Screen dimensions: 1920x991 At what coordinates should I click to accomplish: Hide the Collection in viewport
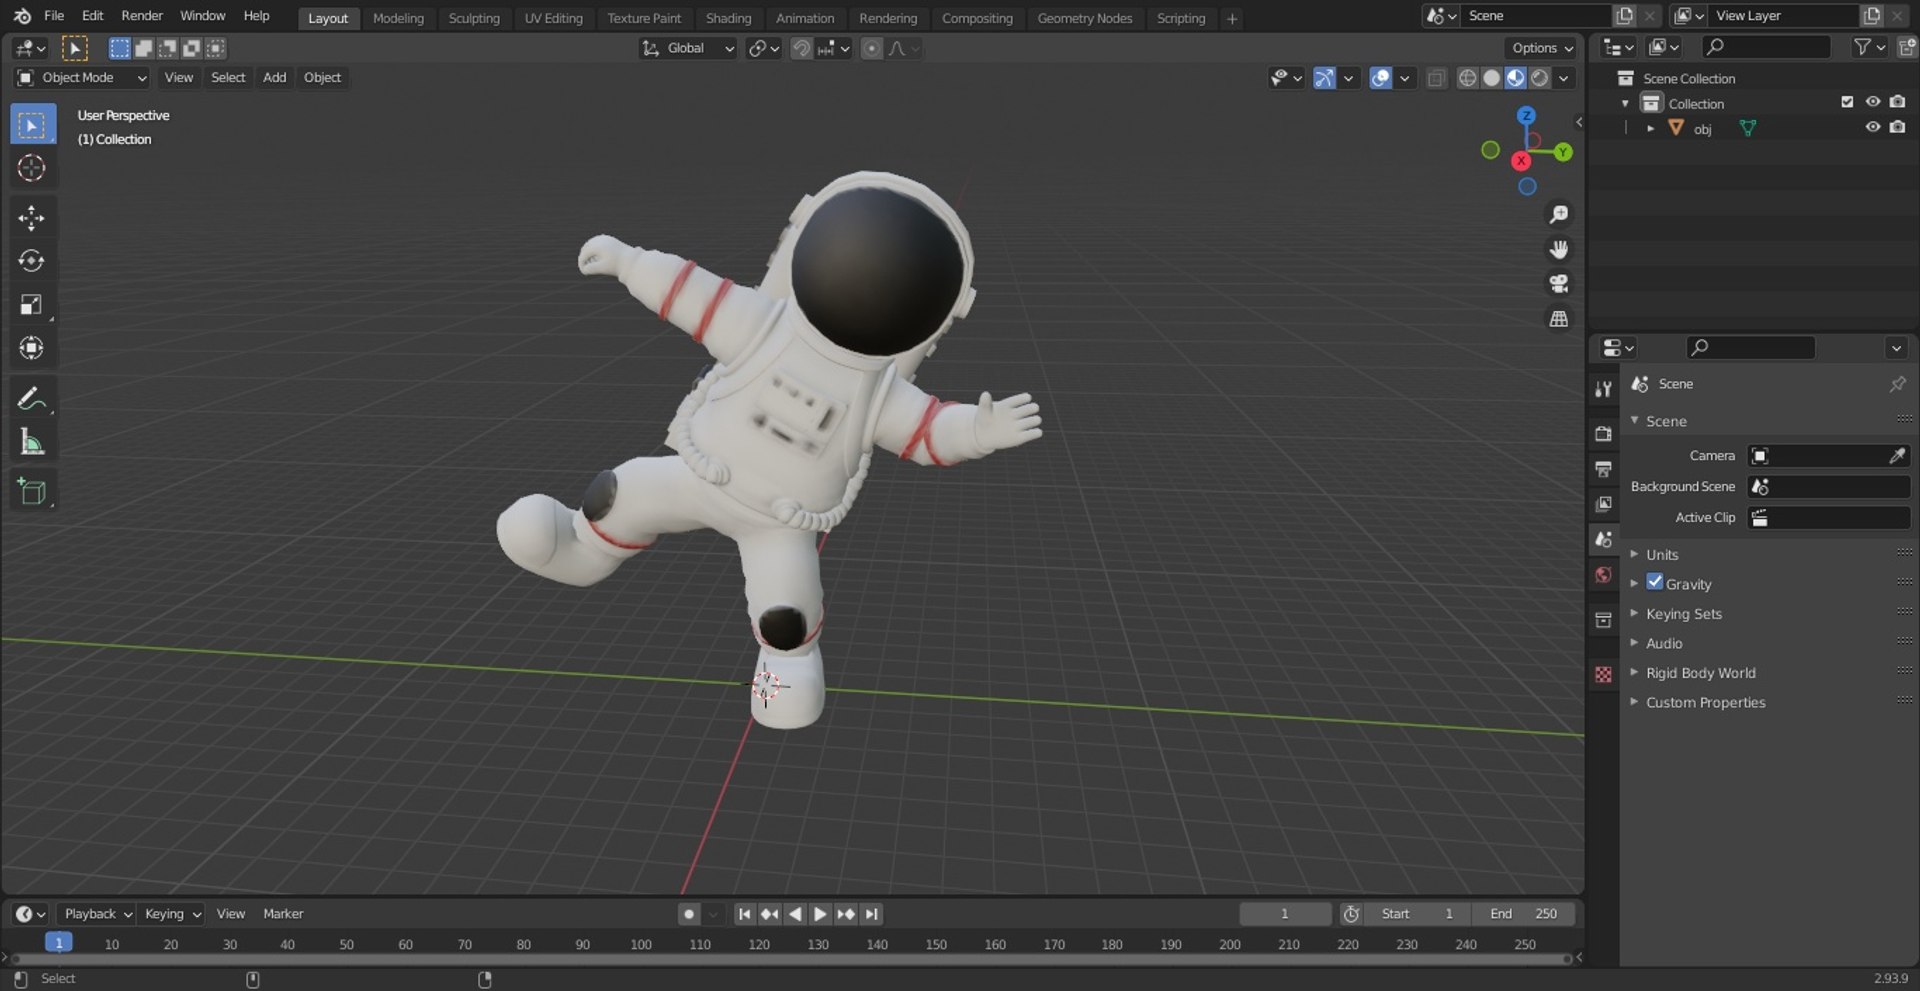[1872, 102]
